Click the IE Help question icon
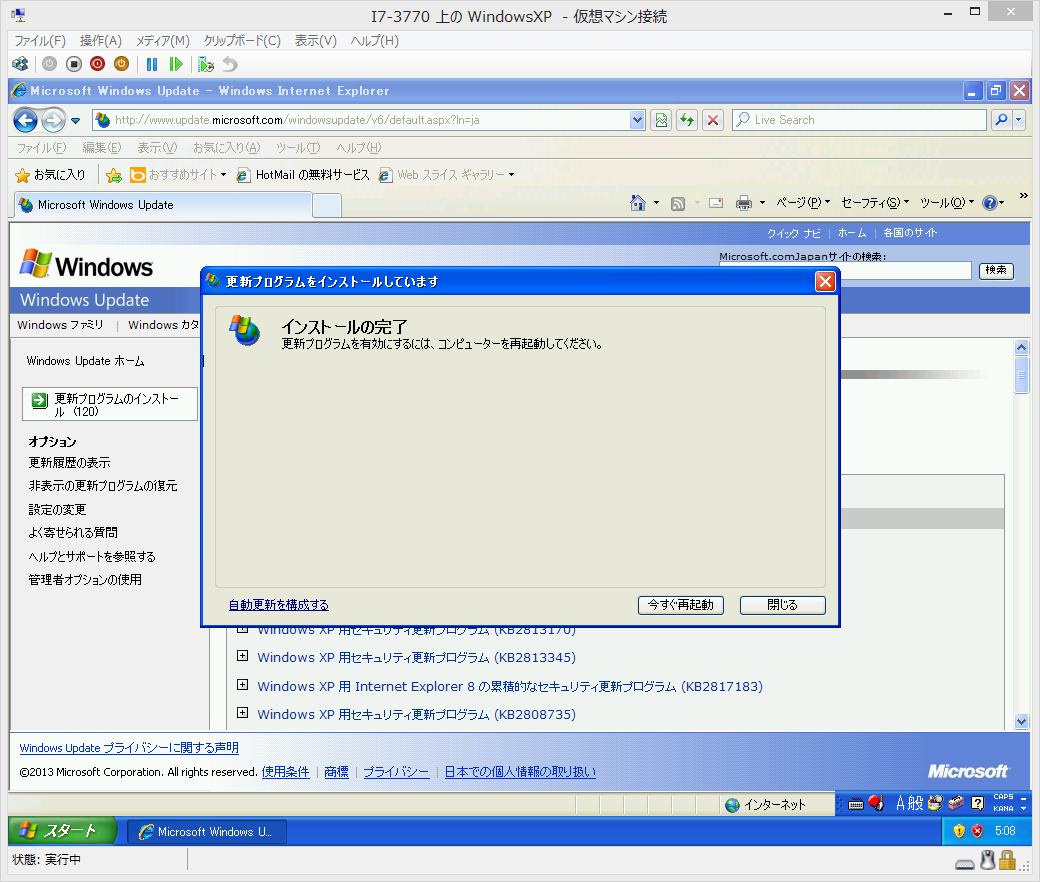 (990, 203)
